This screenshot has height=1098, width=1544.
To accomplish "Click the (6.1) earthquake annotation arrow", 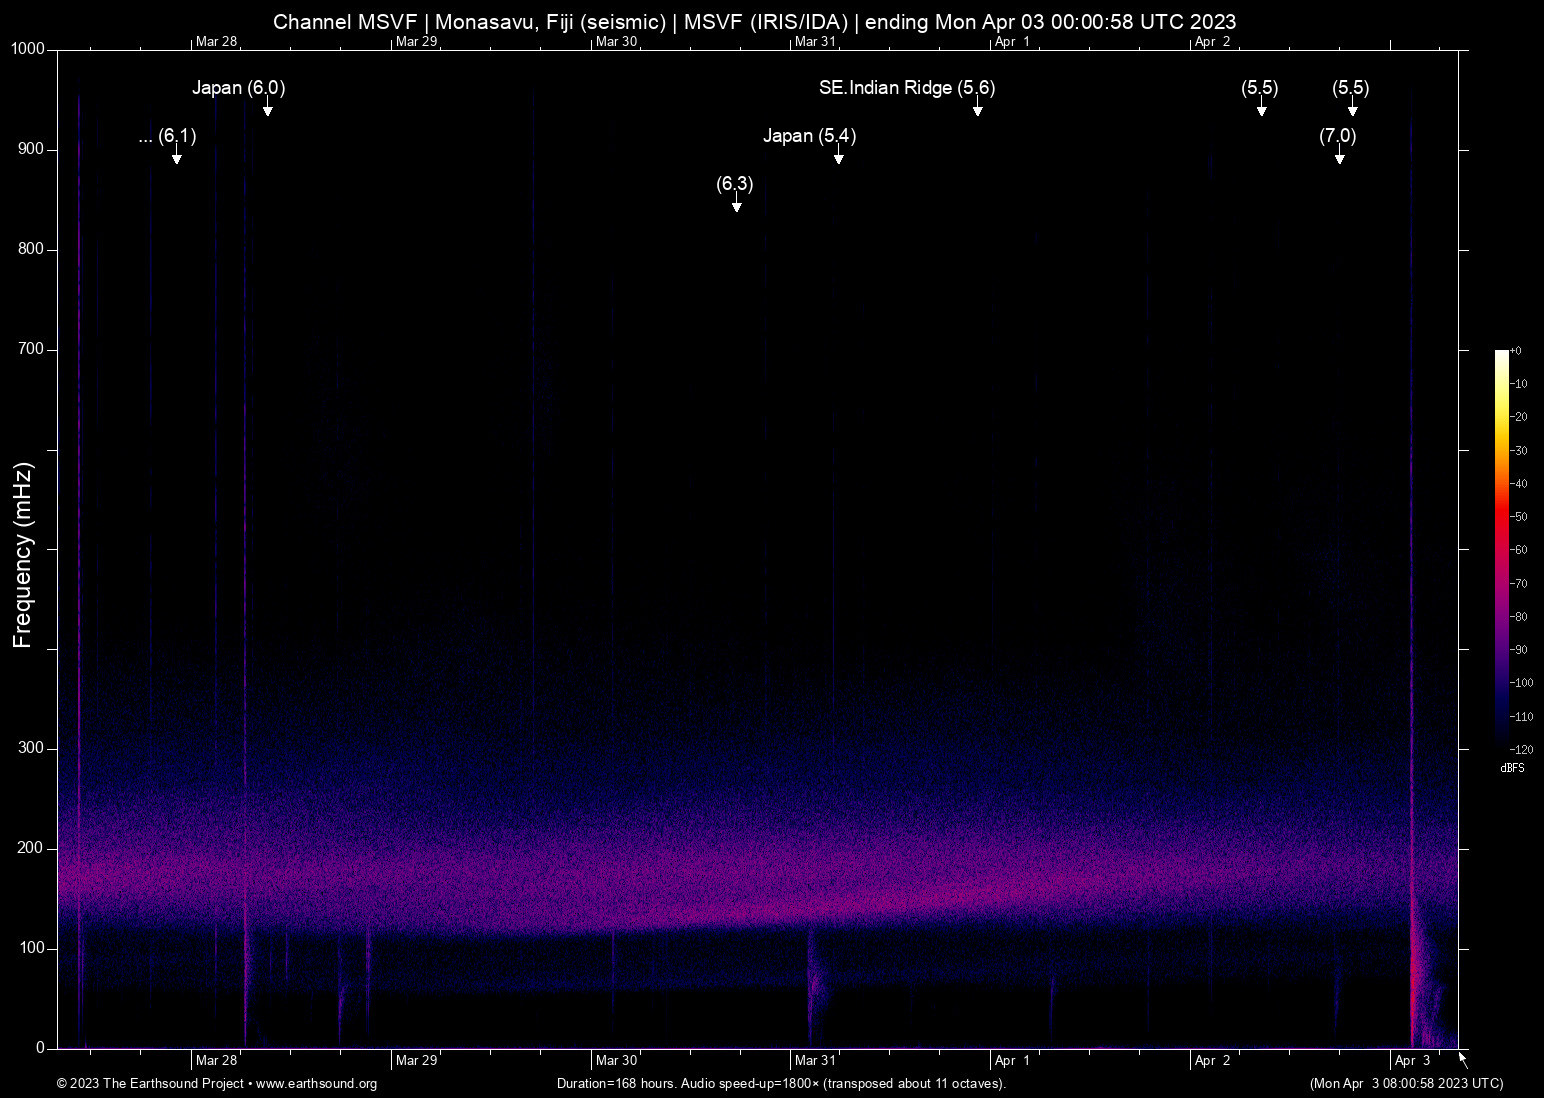I will click(x=177, y=155).
